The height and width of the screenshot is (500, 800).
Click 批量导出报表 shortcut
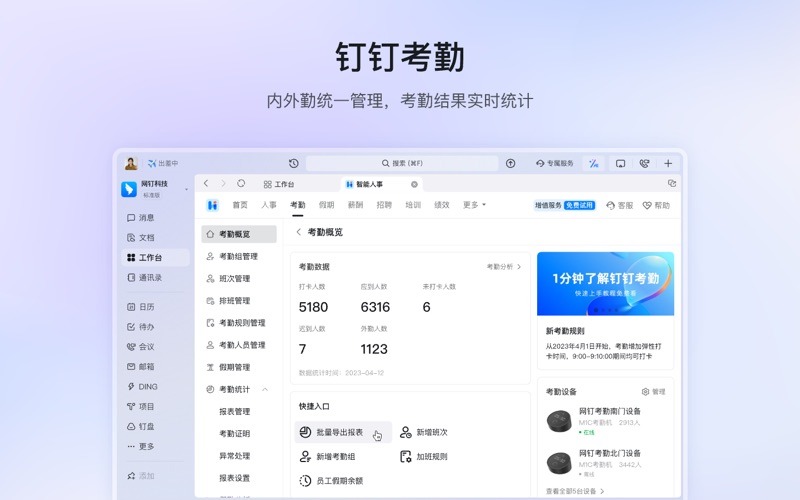[343, 432]
